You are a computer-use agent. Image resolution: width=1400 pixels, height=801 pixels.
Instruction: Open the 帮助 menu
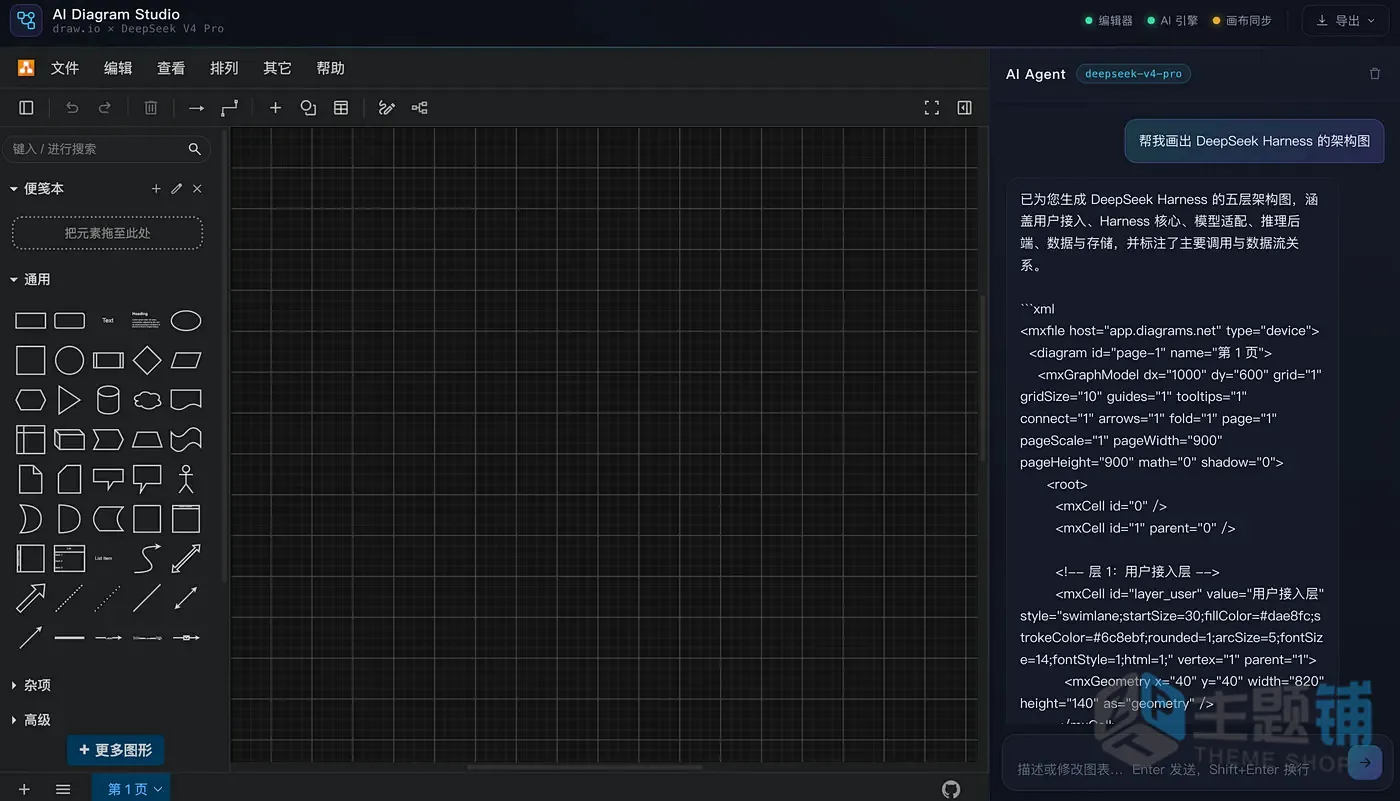330,68
